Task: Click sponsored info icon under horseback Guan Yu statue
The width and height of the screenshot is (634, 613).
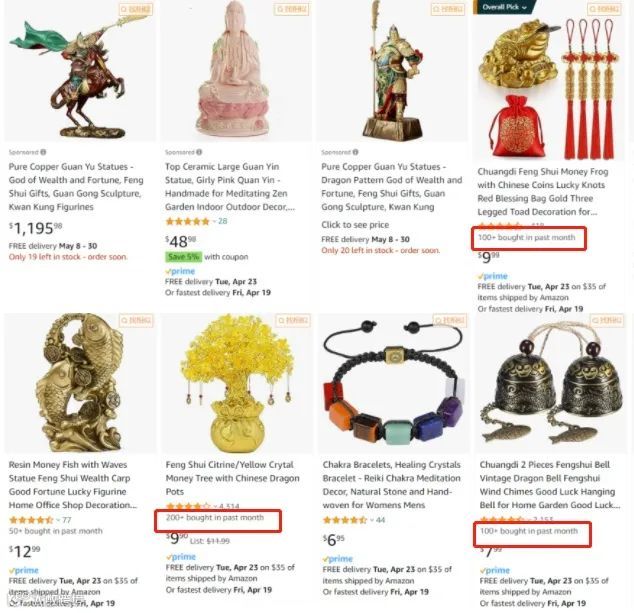Action: (x=43, y=152)
